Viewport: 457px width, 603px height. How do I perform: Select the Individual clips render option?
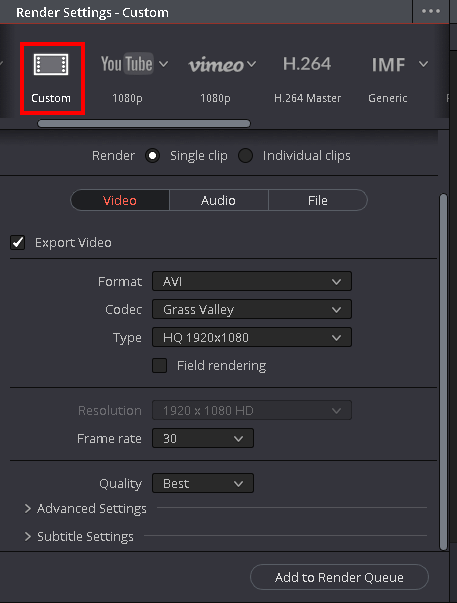[245, 156]
